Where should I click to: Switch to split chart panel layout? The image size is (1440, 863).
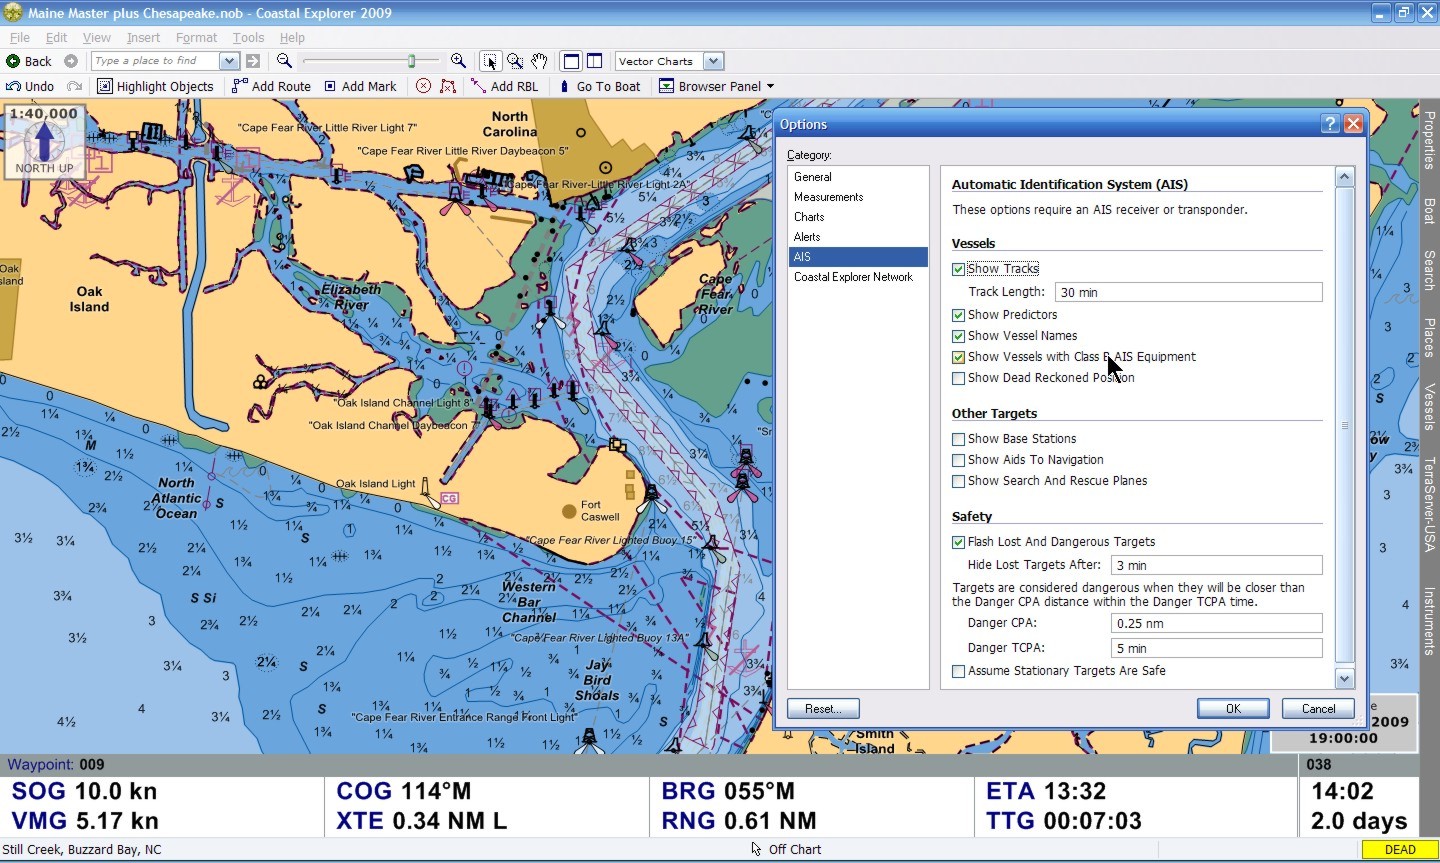(594, 61)
